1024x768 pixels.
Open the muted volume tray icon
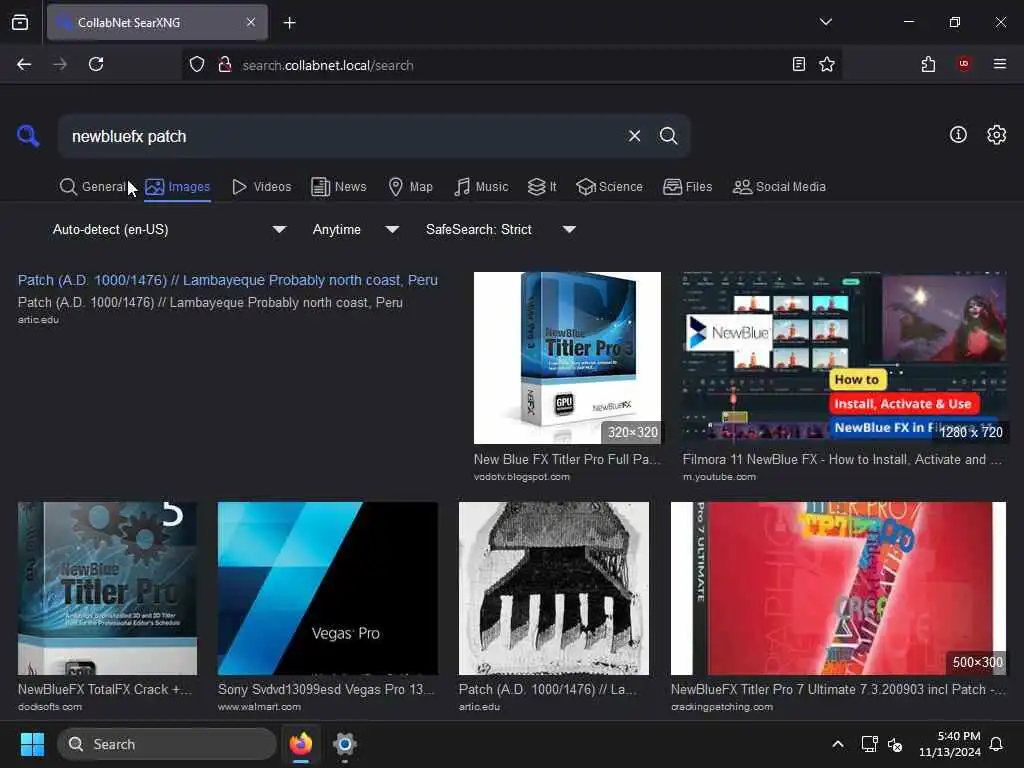(x=895, y=744)
